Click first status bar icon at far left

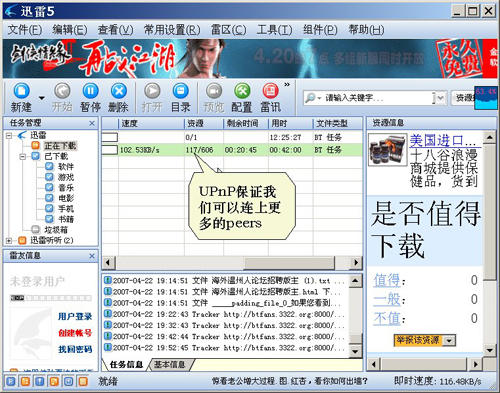tap(11, 381)
